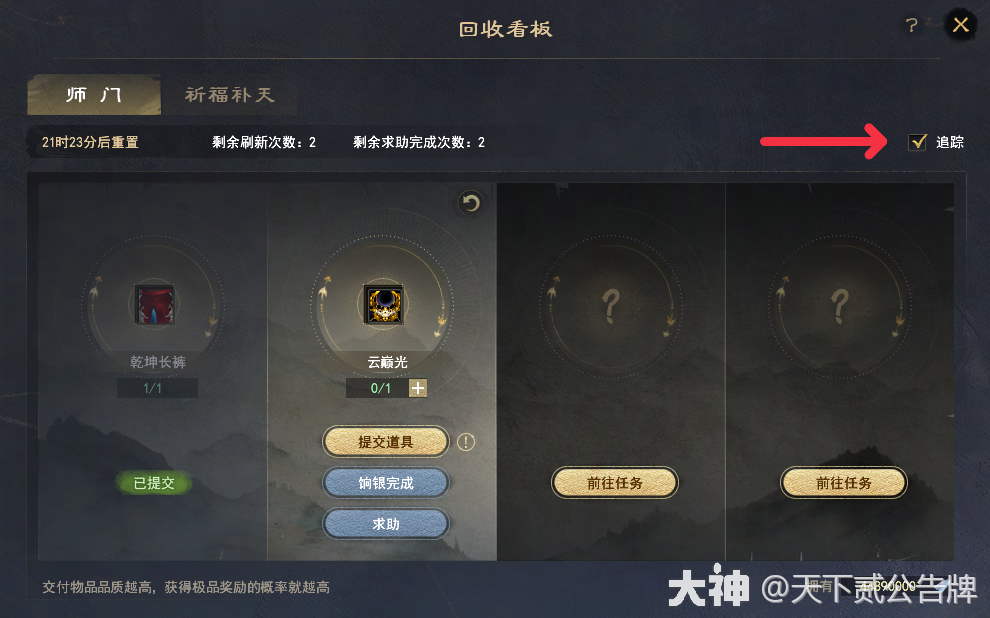The width and height of the screenshot is (990, 618).
Task: Close the 回收看板 panel with X button
Action: (961, 25)
